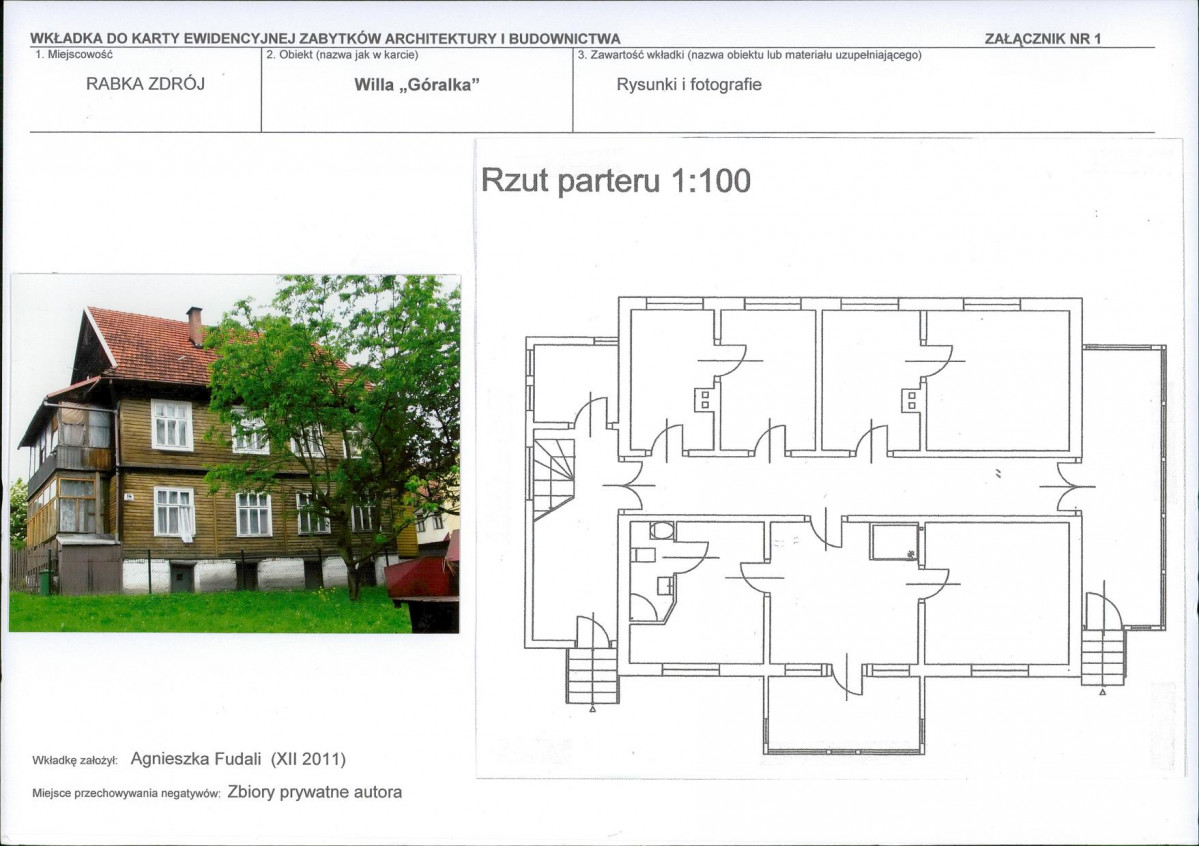
Task: Click the "Willa „Góralka”" object name
Action: pos(417,85)
